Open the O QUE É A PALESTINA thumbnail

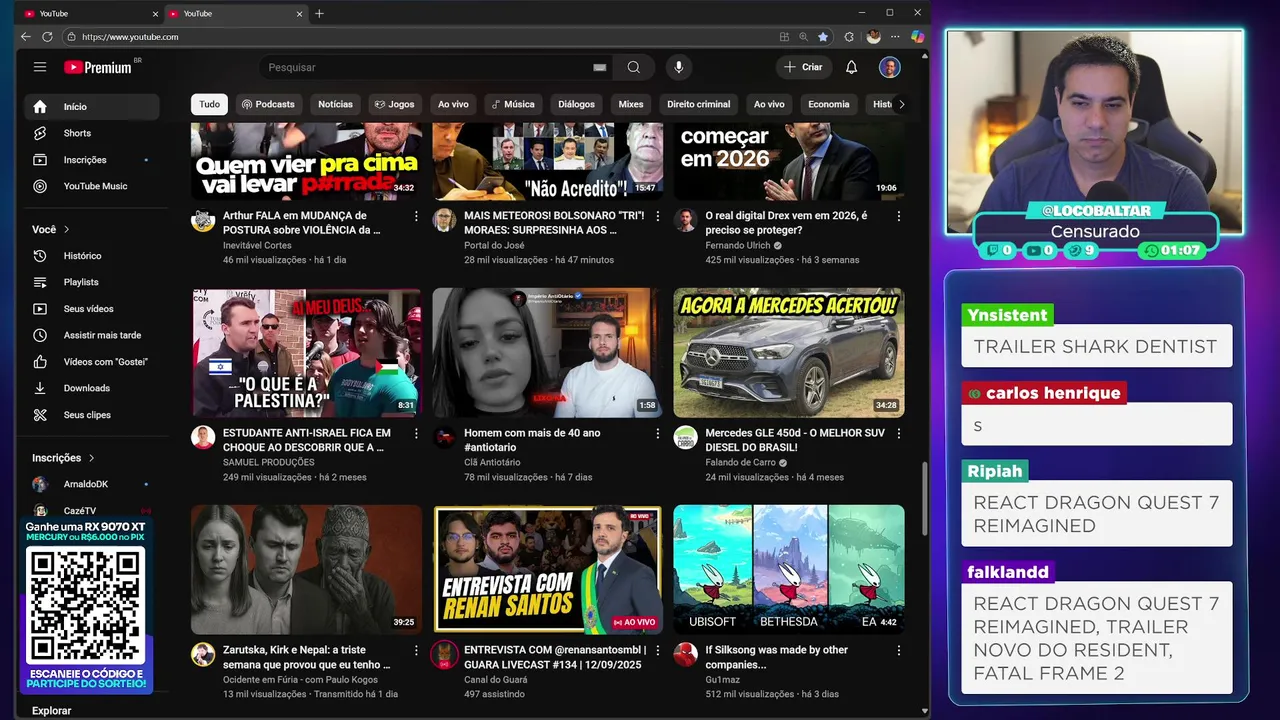point(306,353)
